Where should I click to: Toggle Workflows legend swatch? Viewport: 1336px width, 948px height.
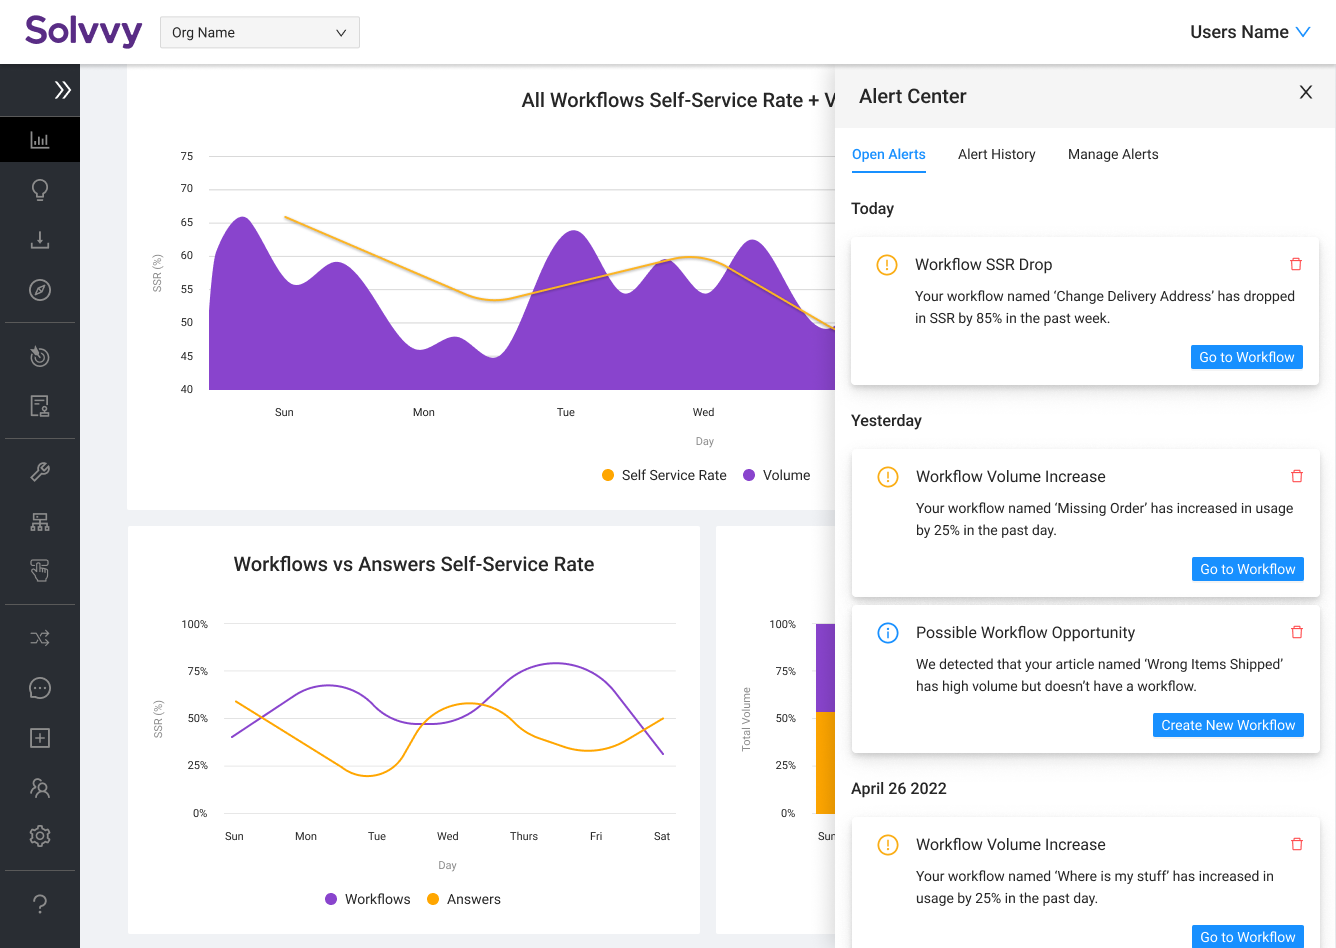click(x=331, y=899)
